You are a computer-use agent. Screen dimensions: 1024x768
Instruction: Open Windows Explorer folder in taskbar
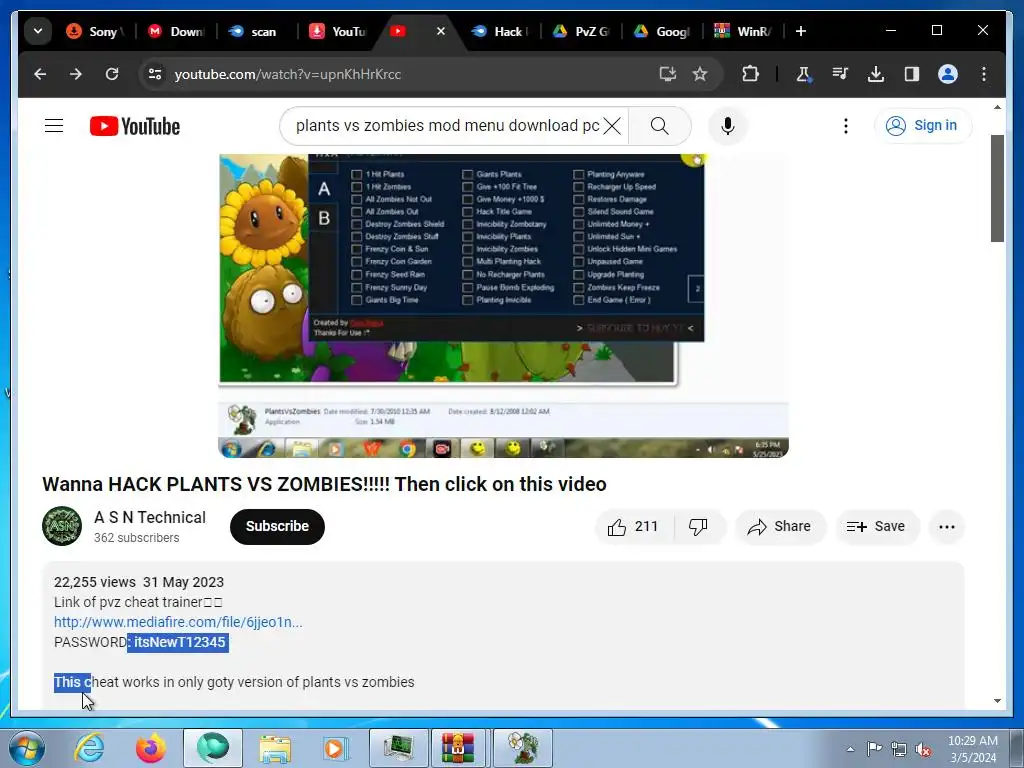275,748
